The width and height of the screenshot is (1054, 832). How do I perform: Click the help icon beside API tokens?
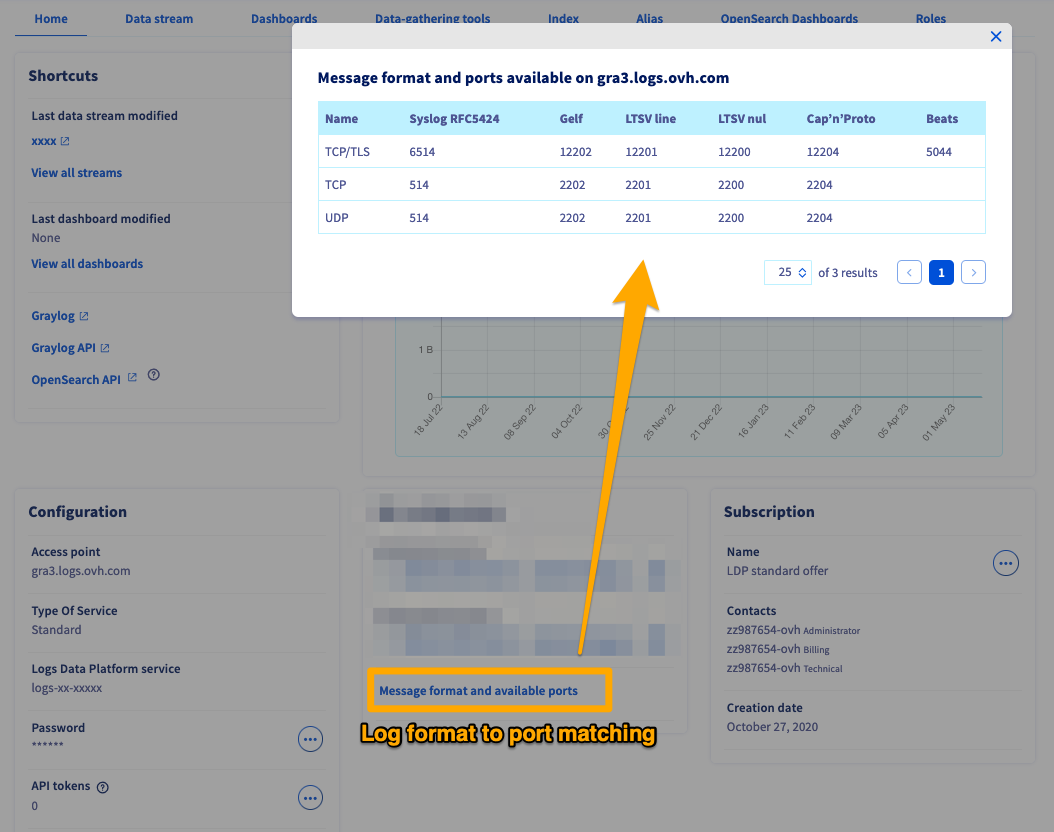[103, 786]
